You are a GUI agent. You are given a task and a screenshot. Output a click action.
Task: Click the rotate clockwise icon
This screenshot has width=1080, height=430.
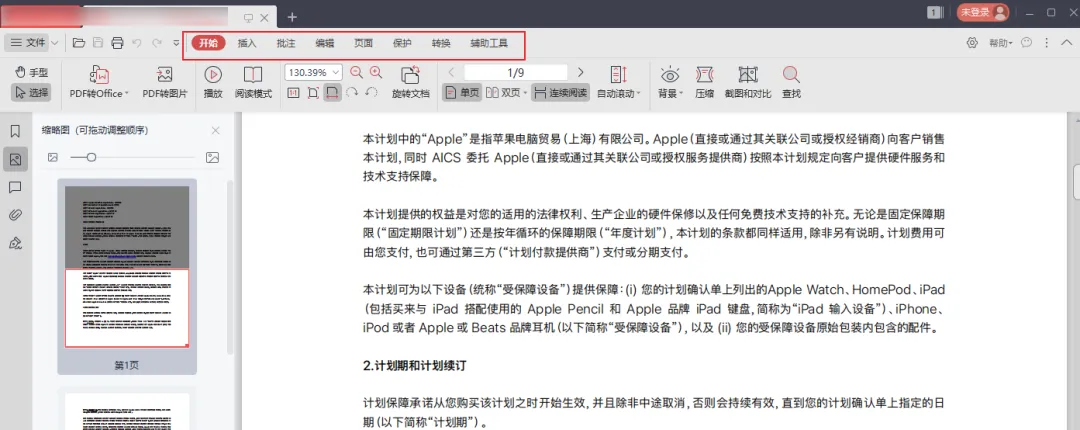coord(352,92)
